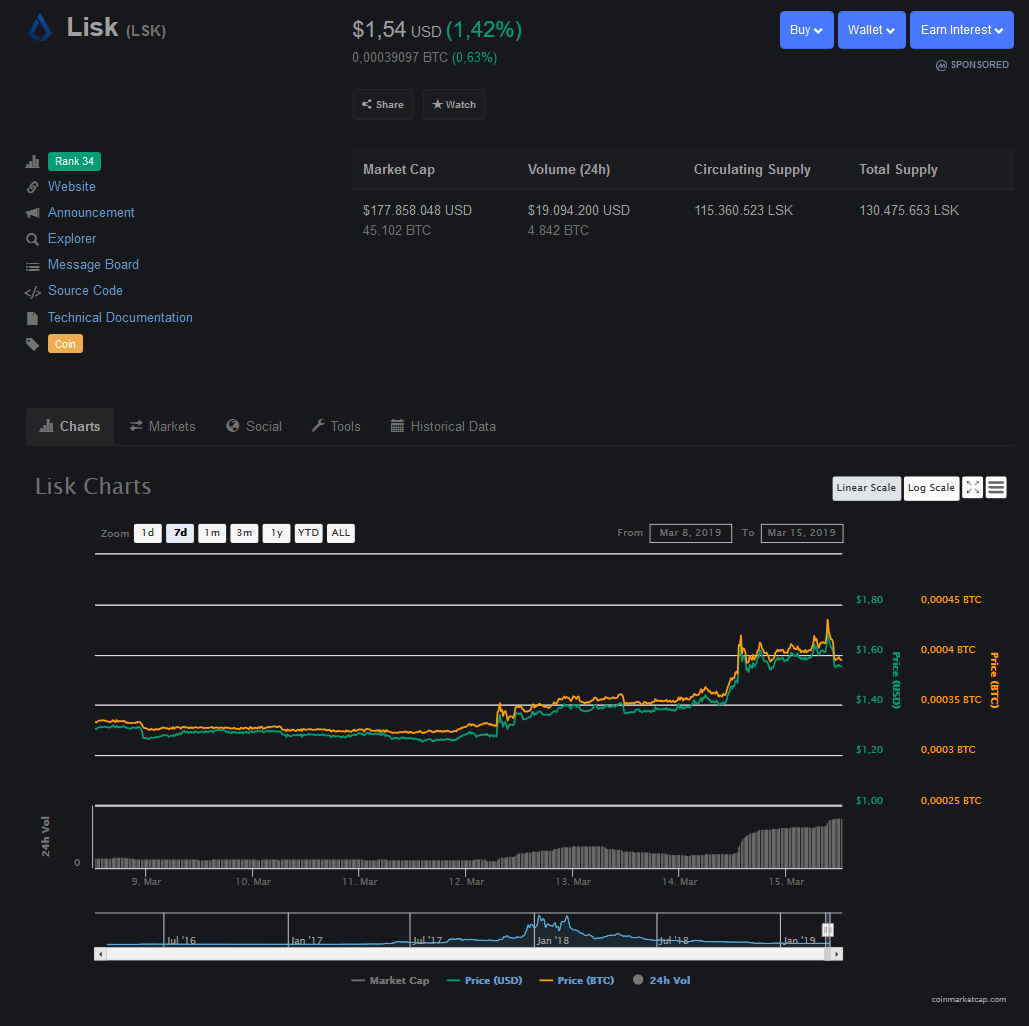Open the Source Code link
This screenshot has width=1029, height=1026.
85,290
